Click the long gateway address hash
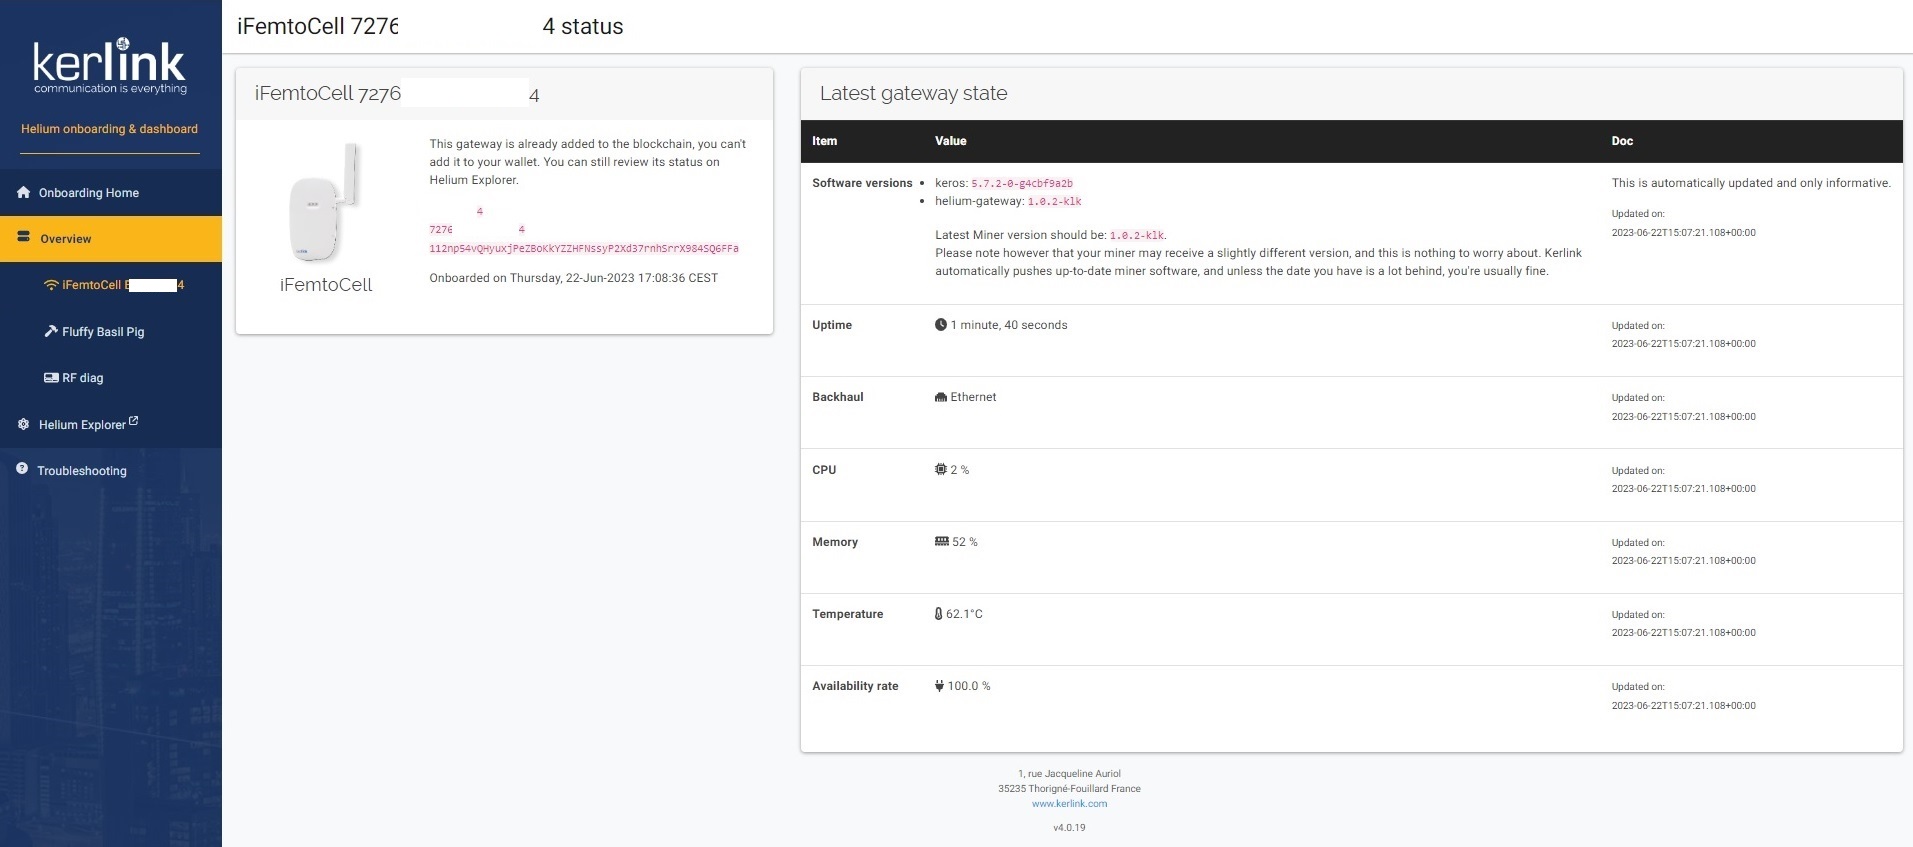The height and width of the screenshot is (847, 1913). point(583,248)
